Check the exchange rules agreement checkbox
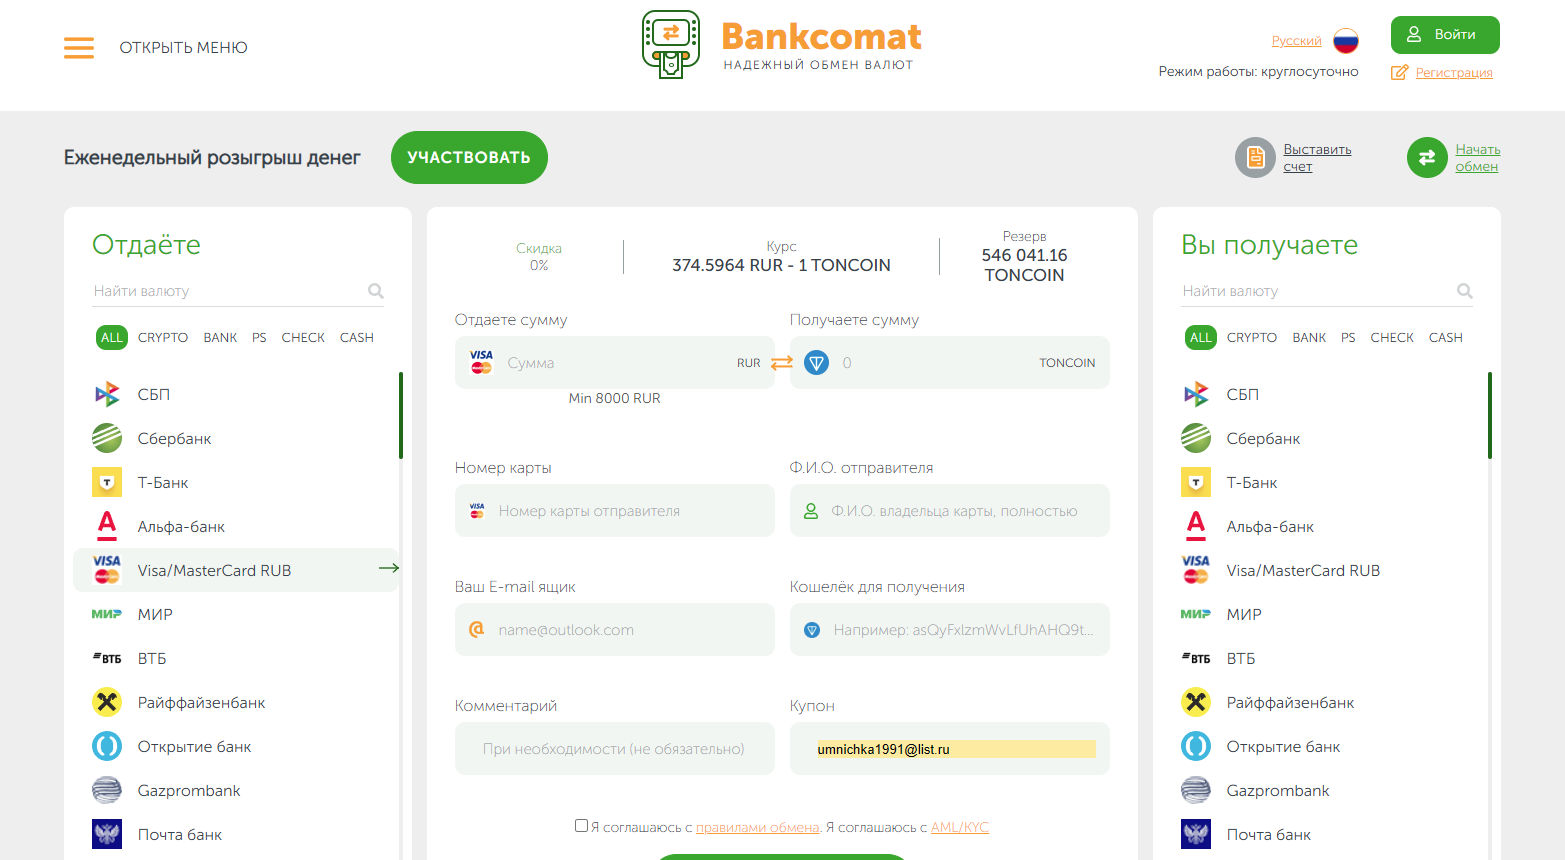 pos(581,826)
